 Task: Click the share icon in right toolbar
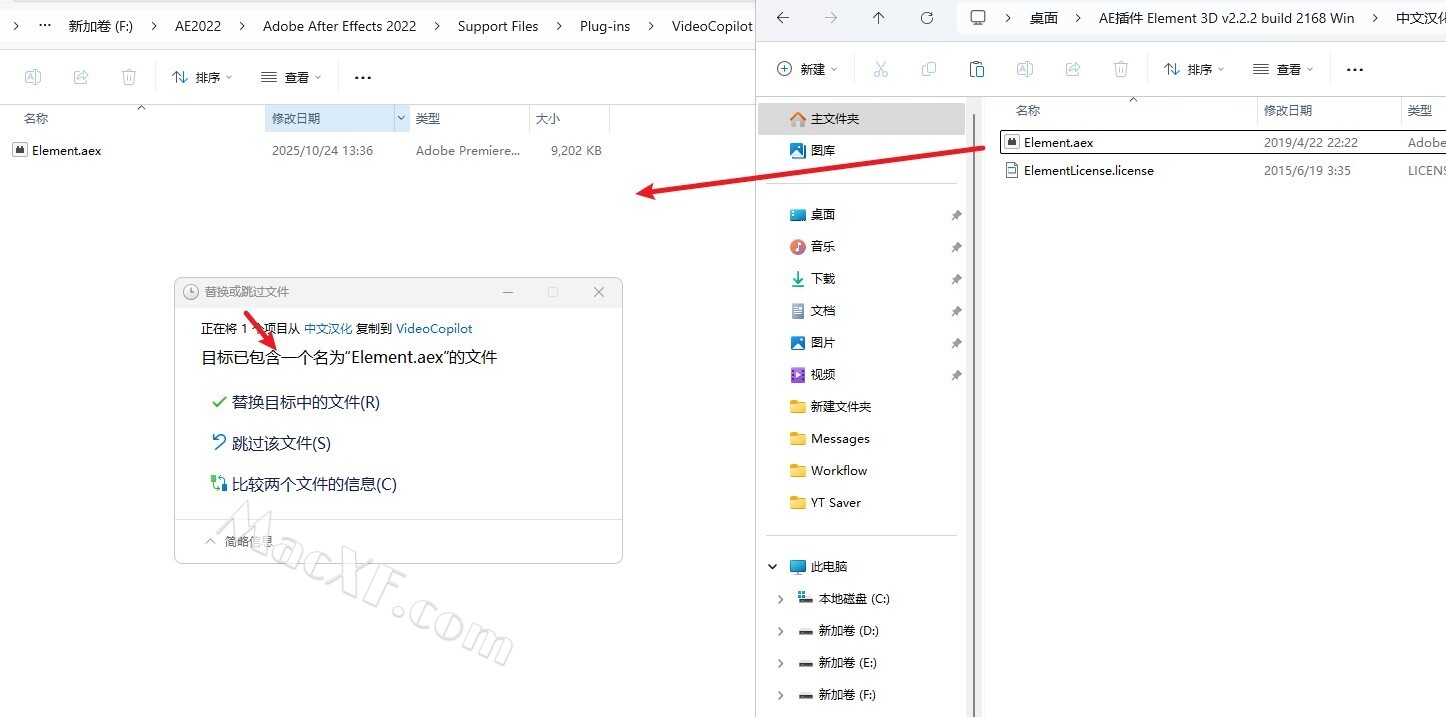1073,69
